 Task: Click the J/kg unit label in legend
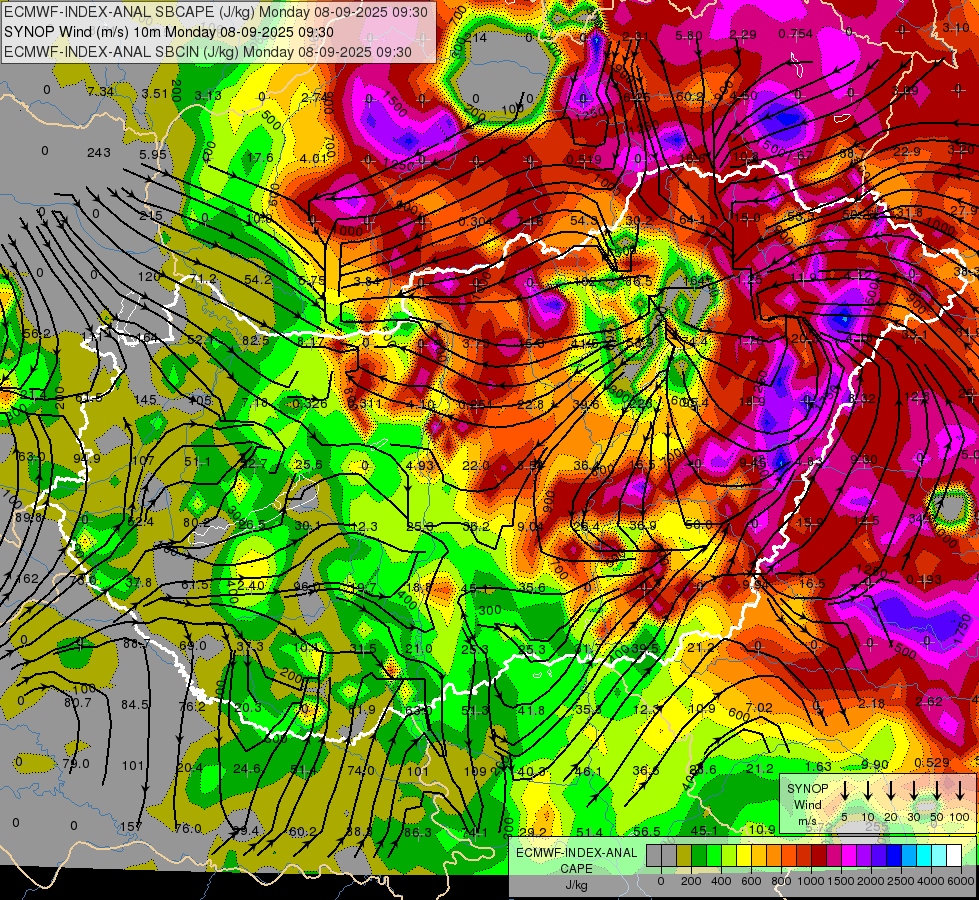tap(576, 885)
